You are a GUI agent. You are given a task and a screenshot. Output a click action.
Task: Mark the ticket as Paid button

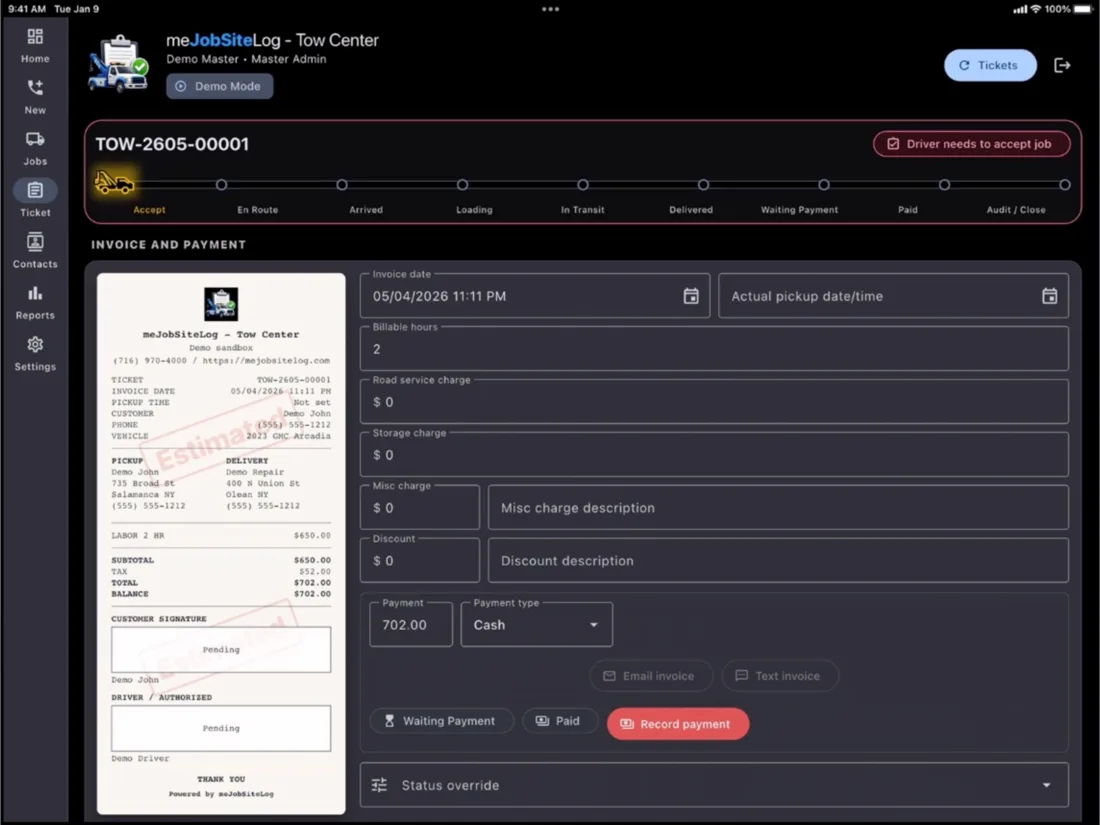(560, 721)
